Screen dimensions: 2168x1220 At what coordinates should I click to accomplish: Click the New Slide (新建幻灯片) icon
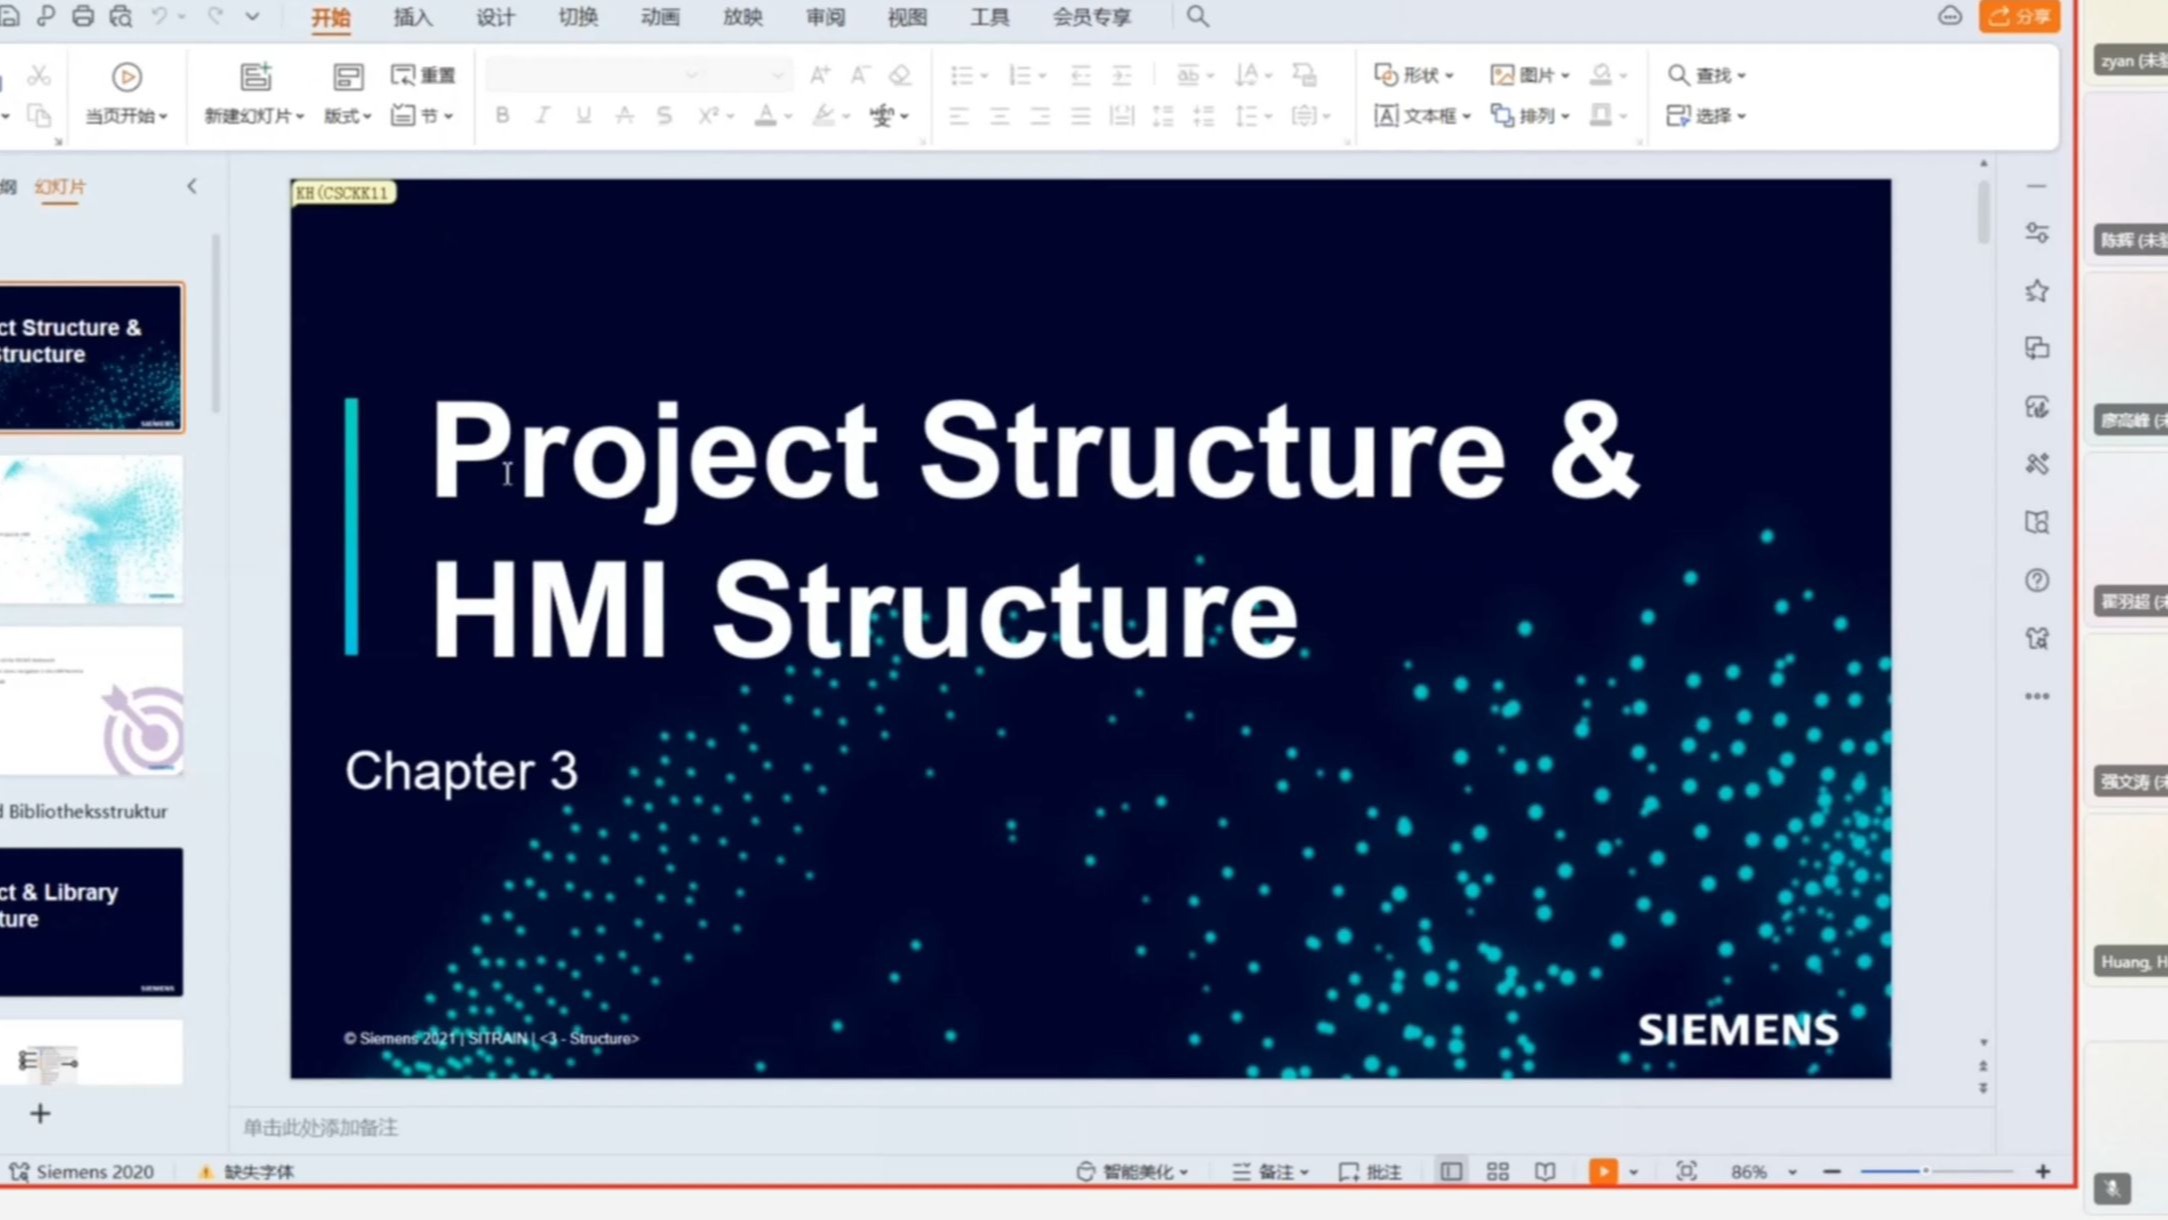(x=255, y=77)
